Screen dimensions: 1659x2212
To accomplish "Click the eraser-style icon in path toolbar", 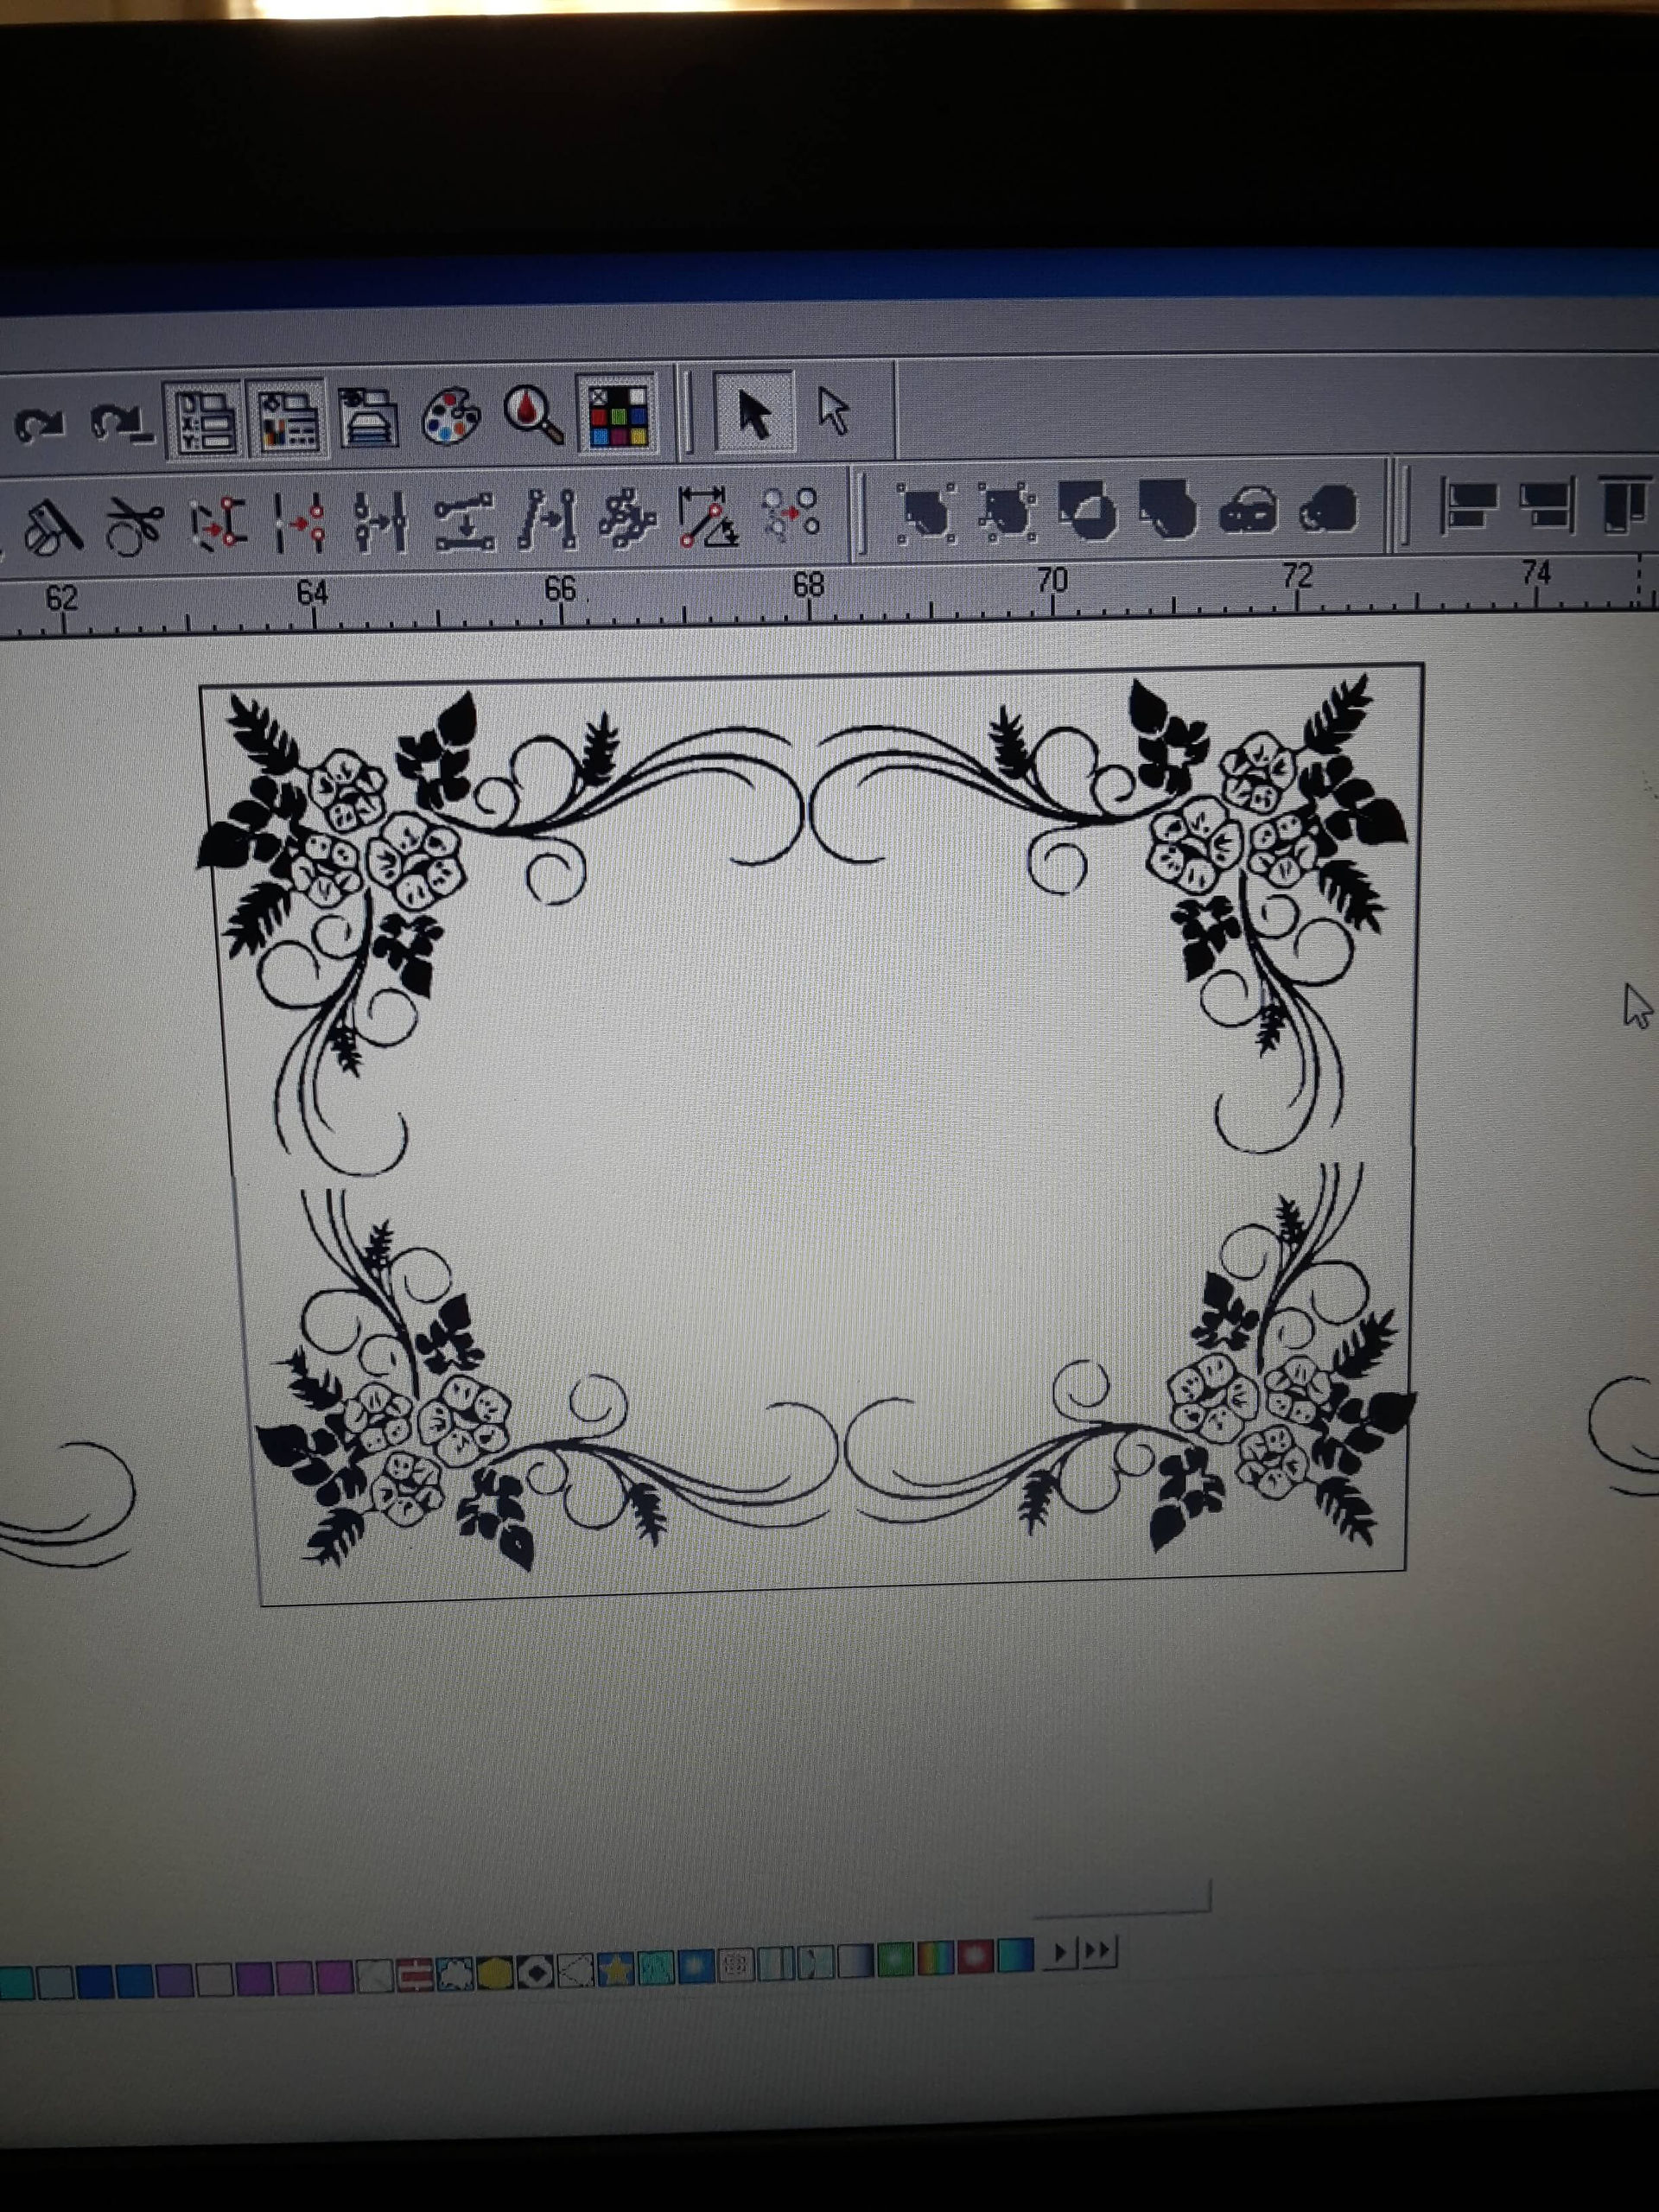I will coord(52,526).
